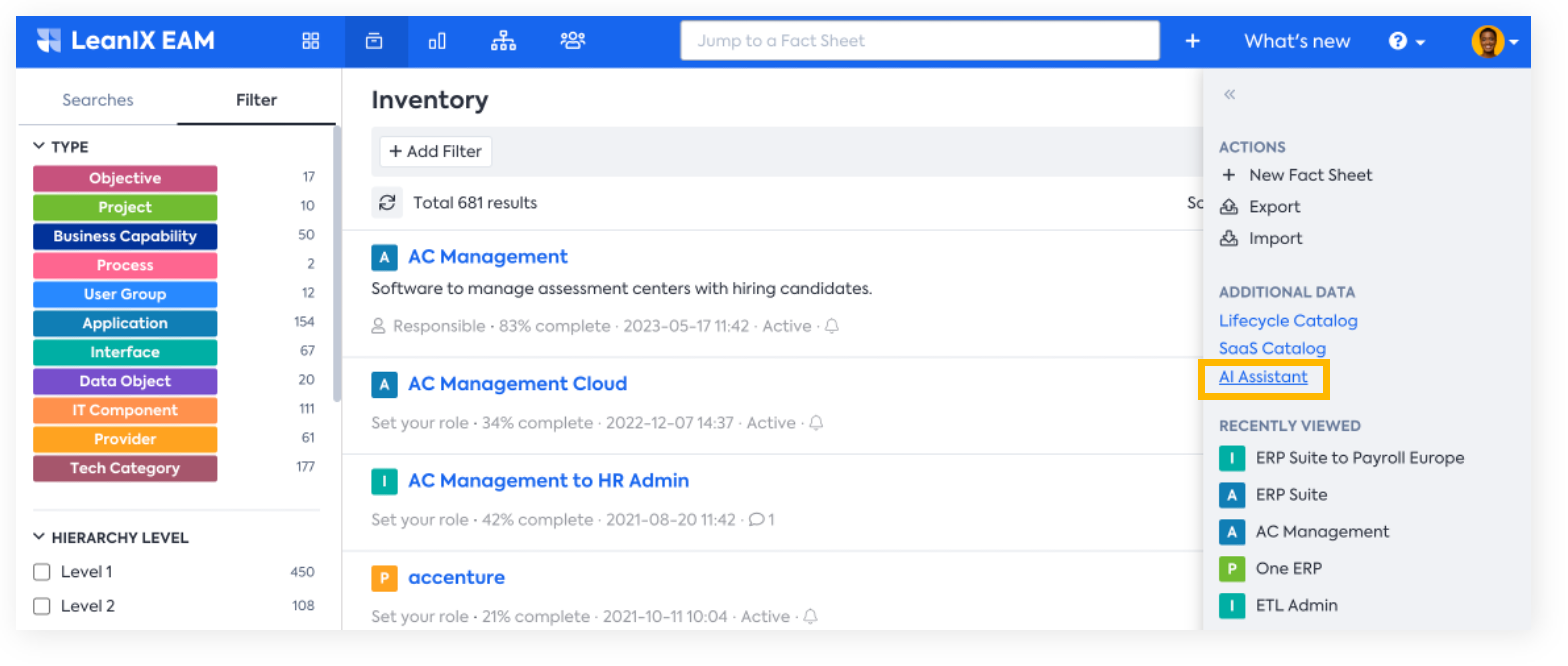Open the Inventory icon in navbar

pyautogui.click(x=374, y=41)
